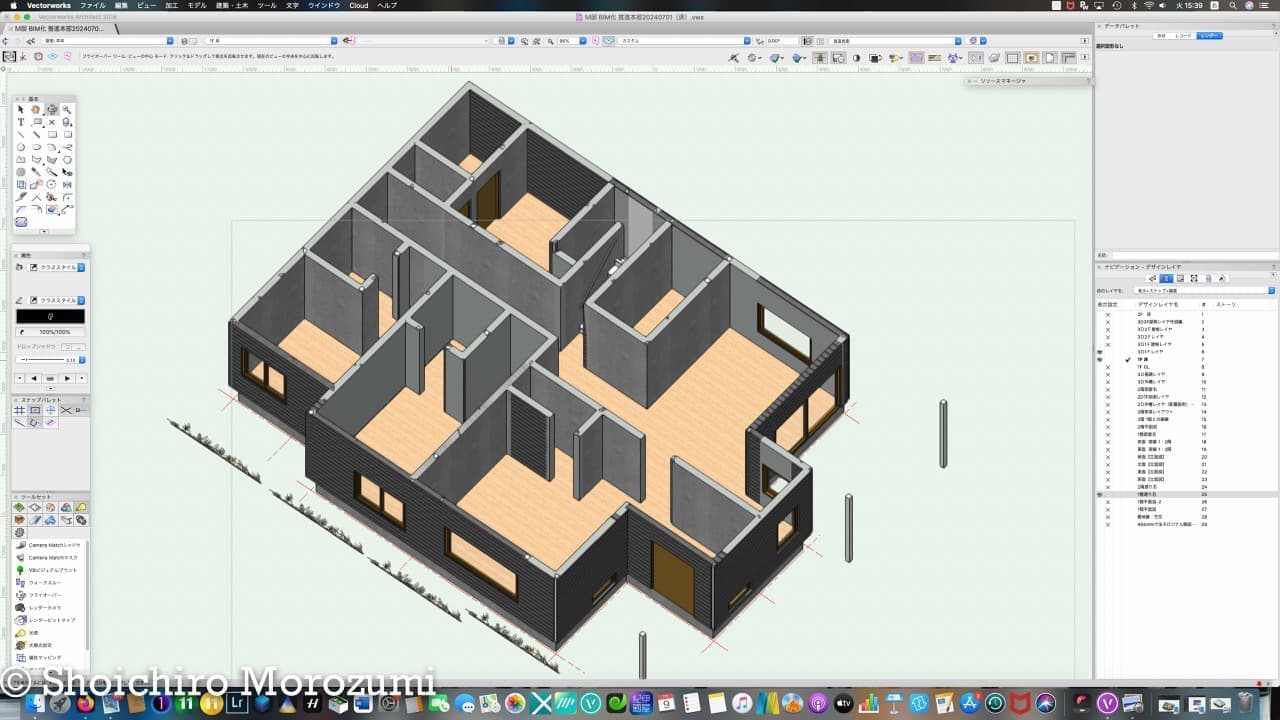This screenshot has width=1280, height=720.
Task: Click the black pen color swatch in Attributes
Action: tap(50, 316)
